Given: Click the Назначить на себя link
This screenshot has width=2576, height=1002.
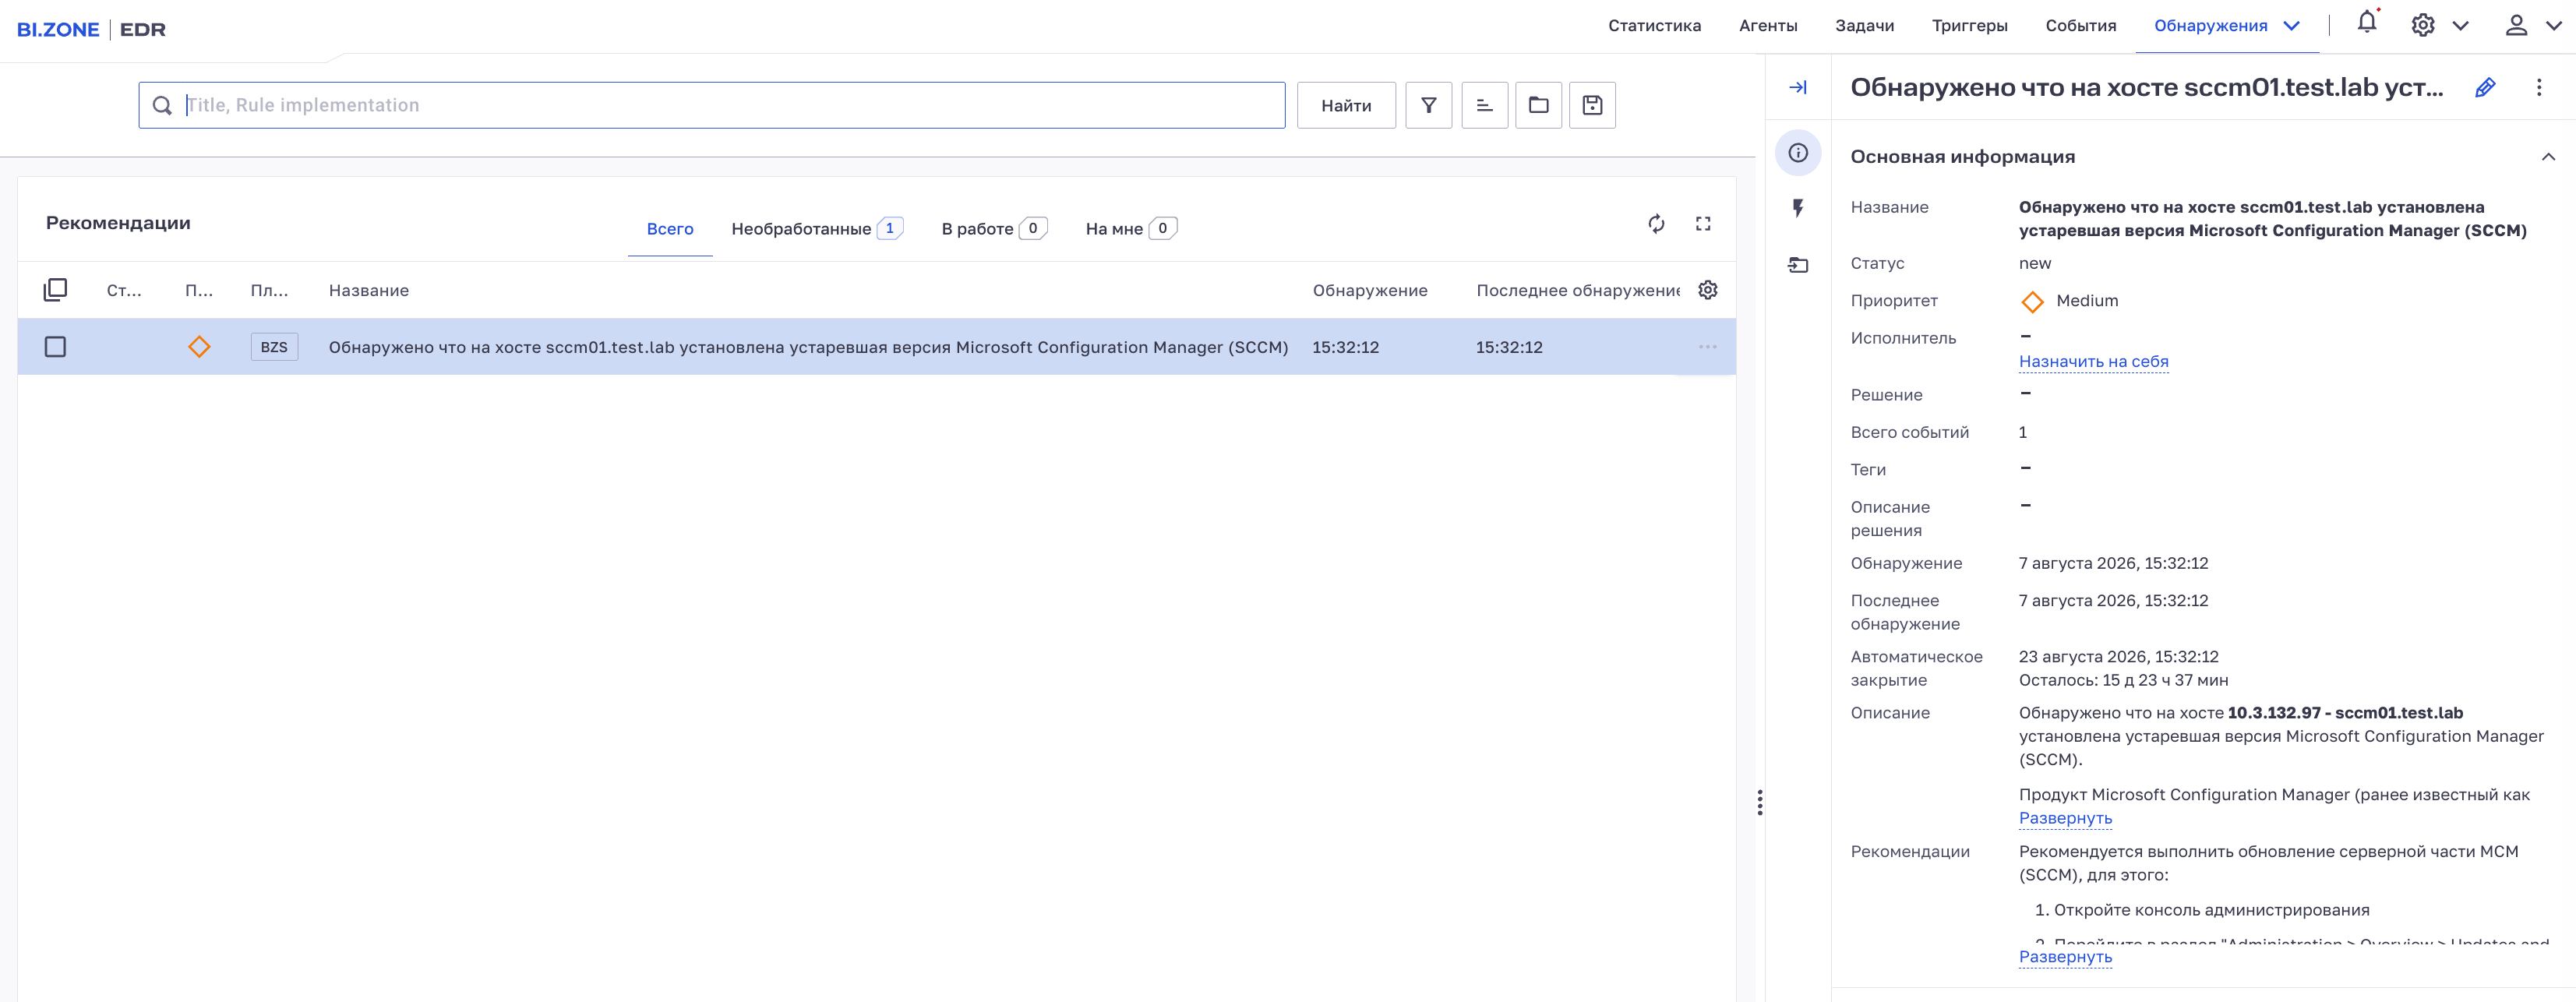Looking at the screenshot, I should coord(2093,361).
